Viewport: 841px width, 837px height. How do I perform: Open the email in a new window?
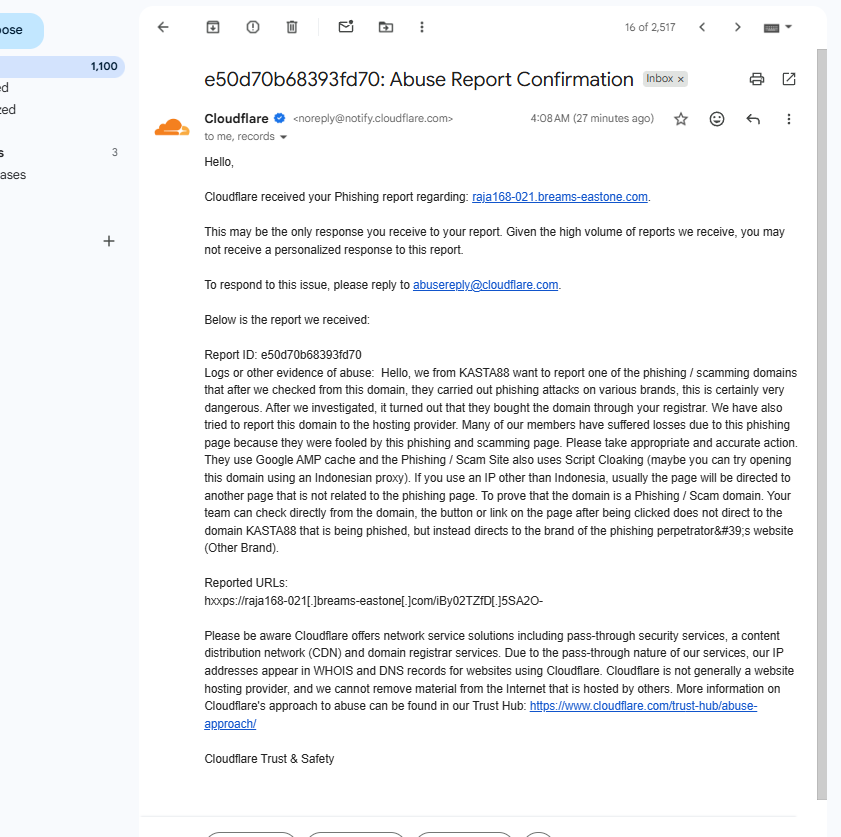click(x=789, y=79)
